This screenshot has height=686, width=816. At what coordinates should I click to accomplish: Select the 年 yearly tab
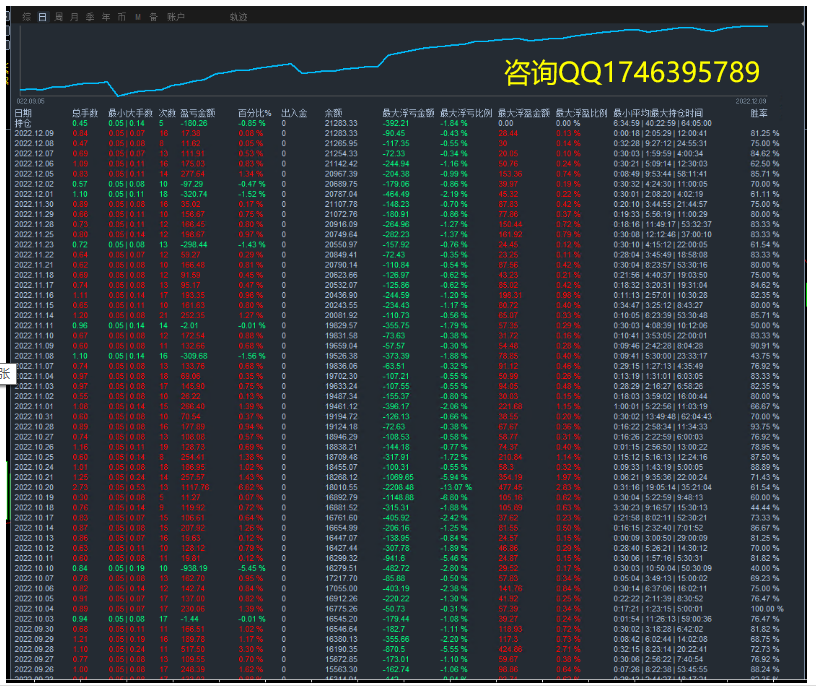point(105,17)
